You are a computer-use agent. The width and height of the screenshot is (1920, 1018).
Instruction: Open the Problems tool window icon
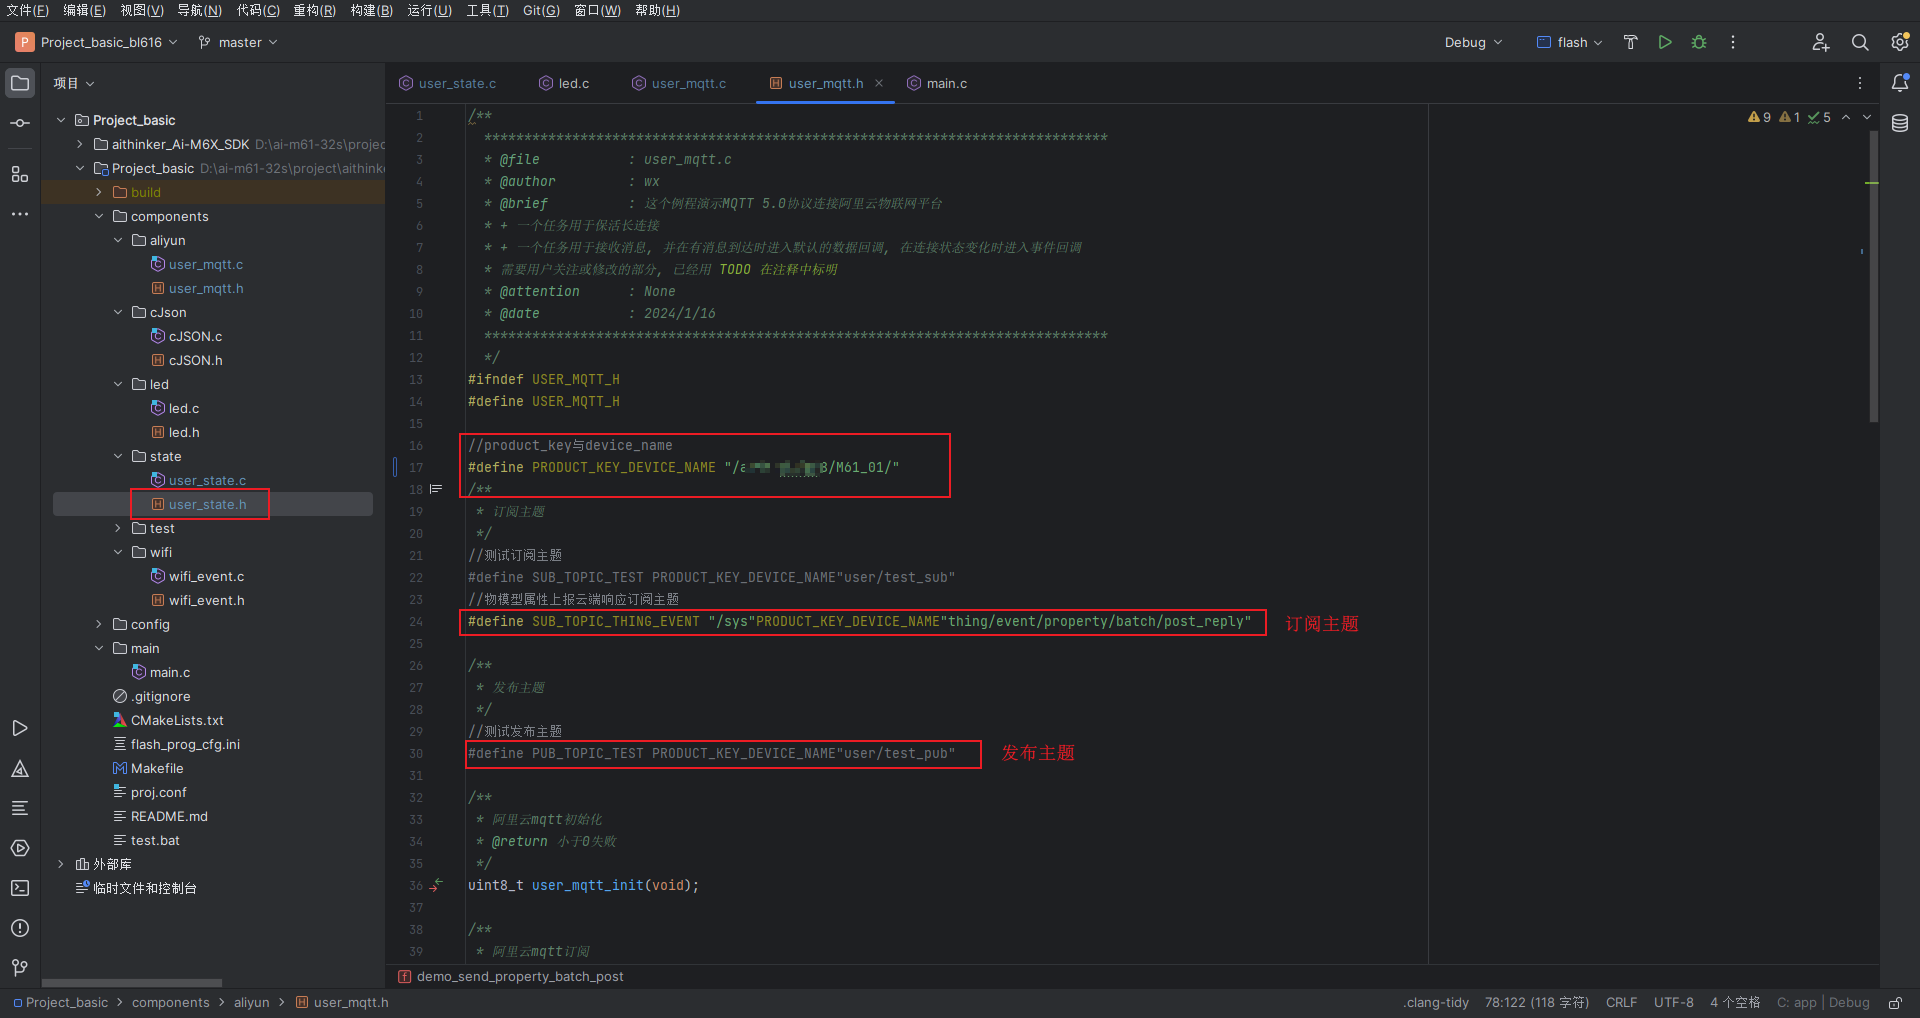point(20,928)
